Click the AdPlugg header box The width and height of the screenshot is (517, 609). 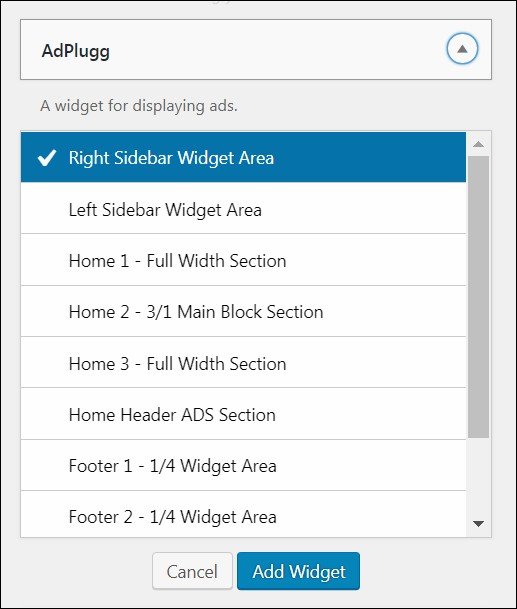point(256,49)
